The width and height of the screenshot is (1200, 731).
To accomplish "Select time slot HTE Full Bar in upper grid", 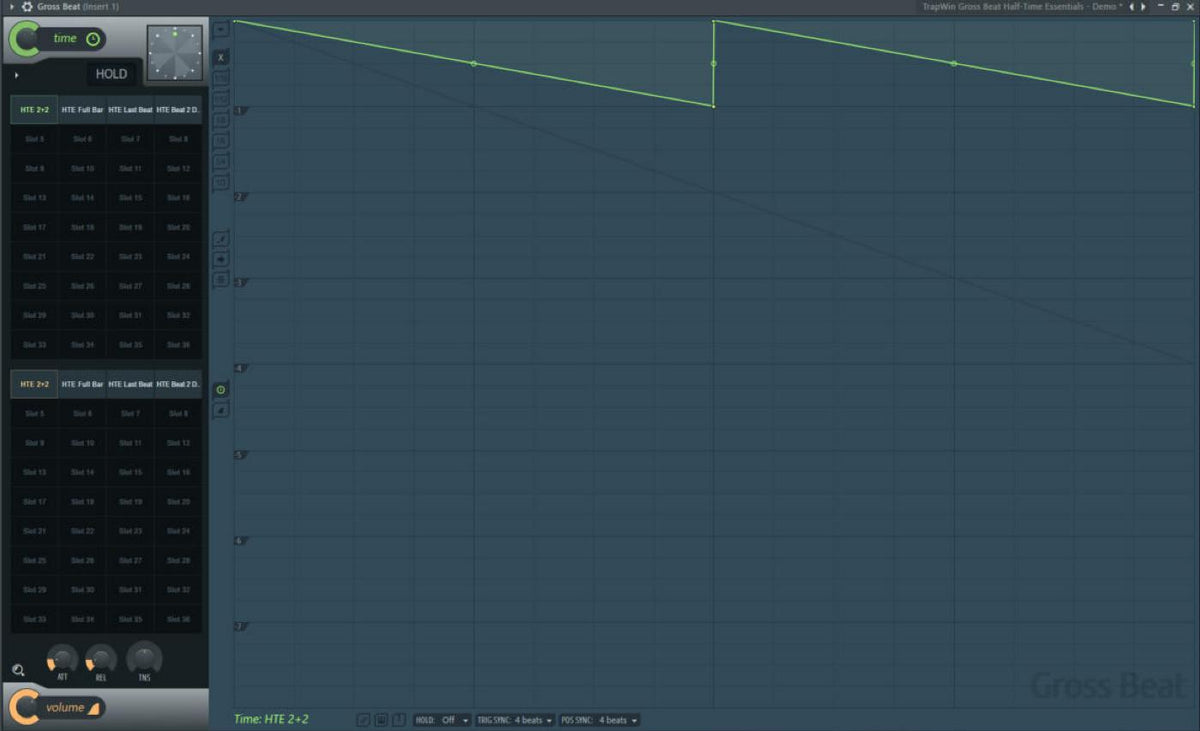I will 82,109.
